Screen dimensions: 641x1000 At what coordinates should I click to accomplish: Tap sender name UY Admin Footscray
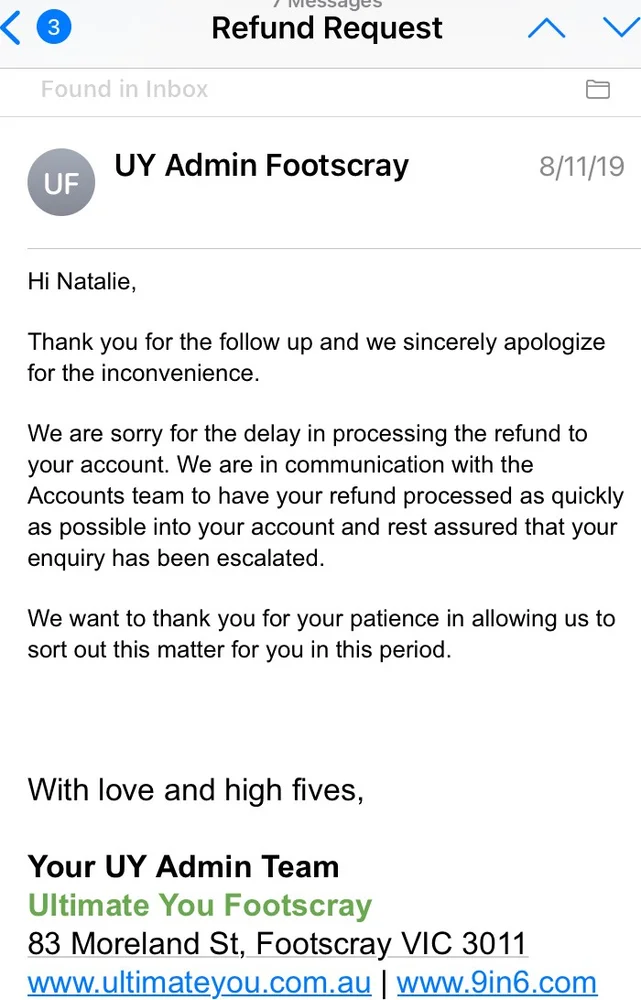[261, 165]
